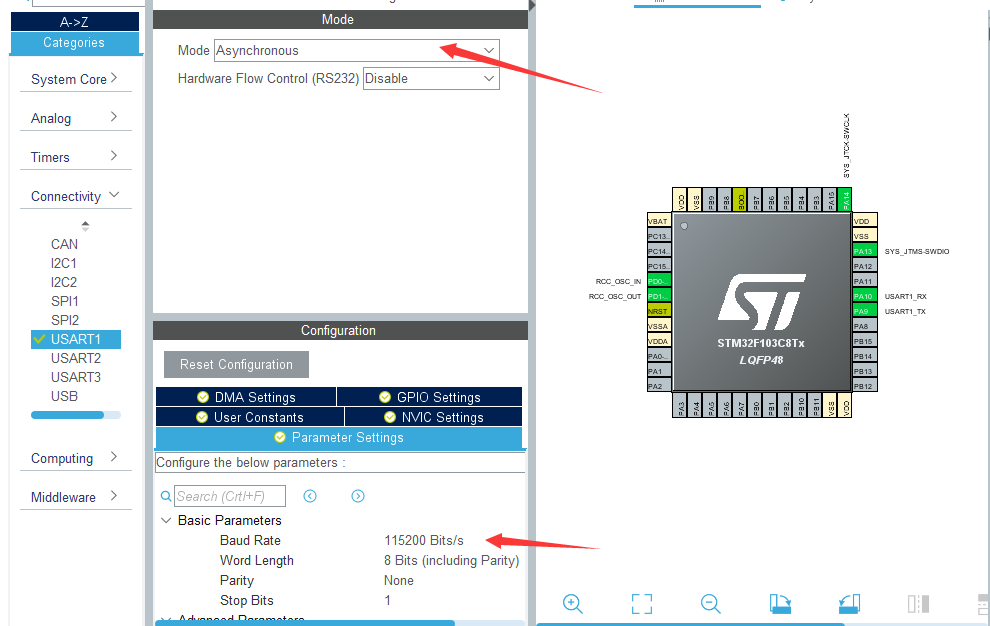
Task: Select USART1 peripheral in the list
Action: click(x=76, y=339)
